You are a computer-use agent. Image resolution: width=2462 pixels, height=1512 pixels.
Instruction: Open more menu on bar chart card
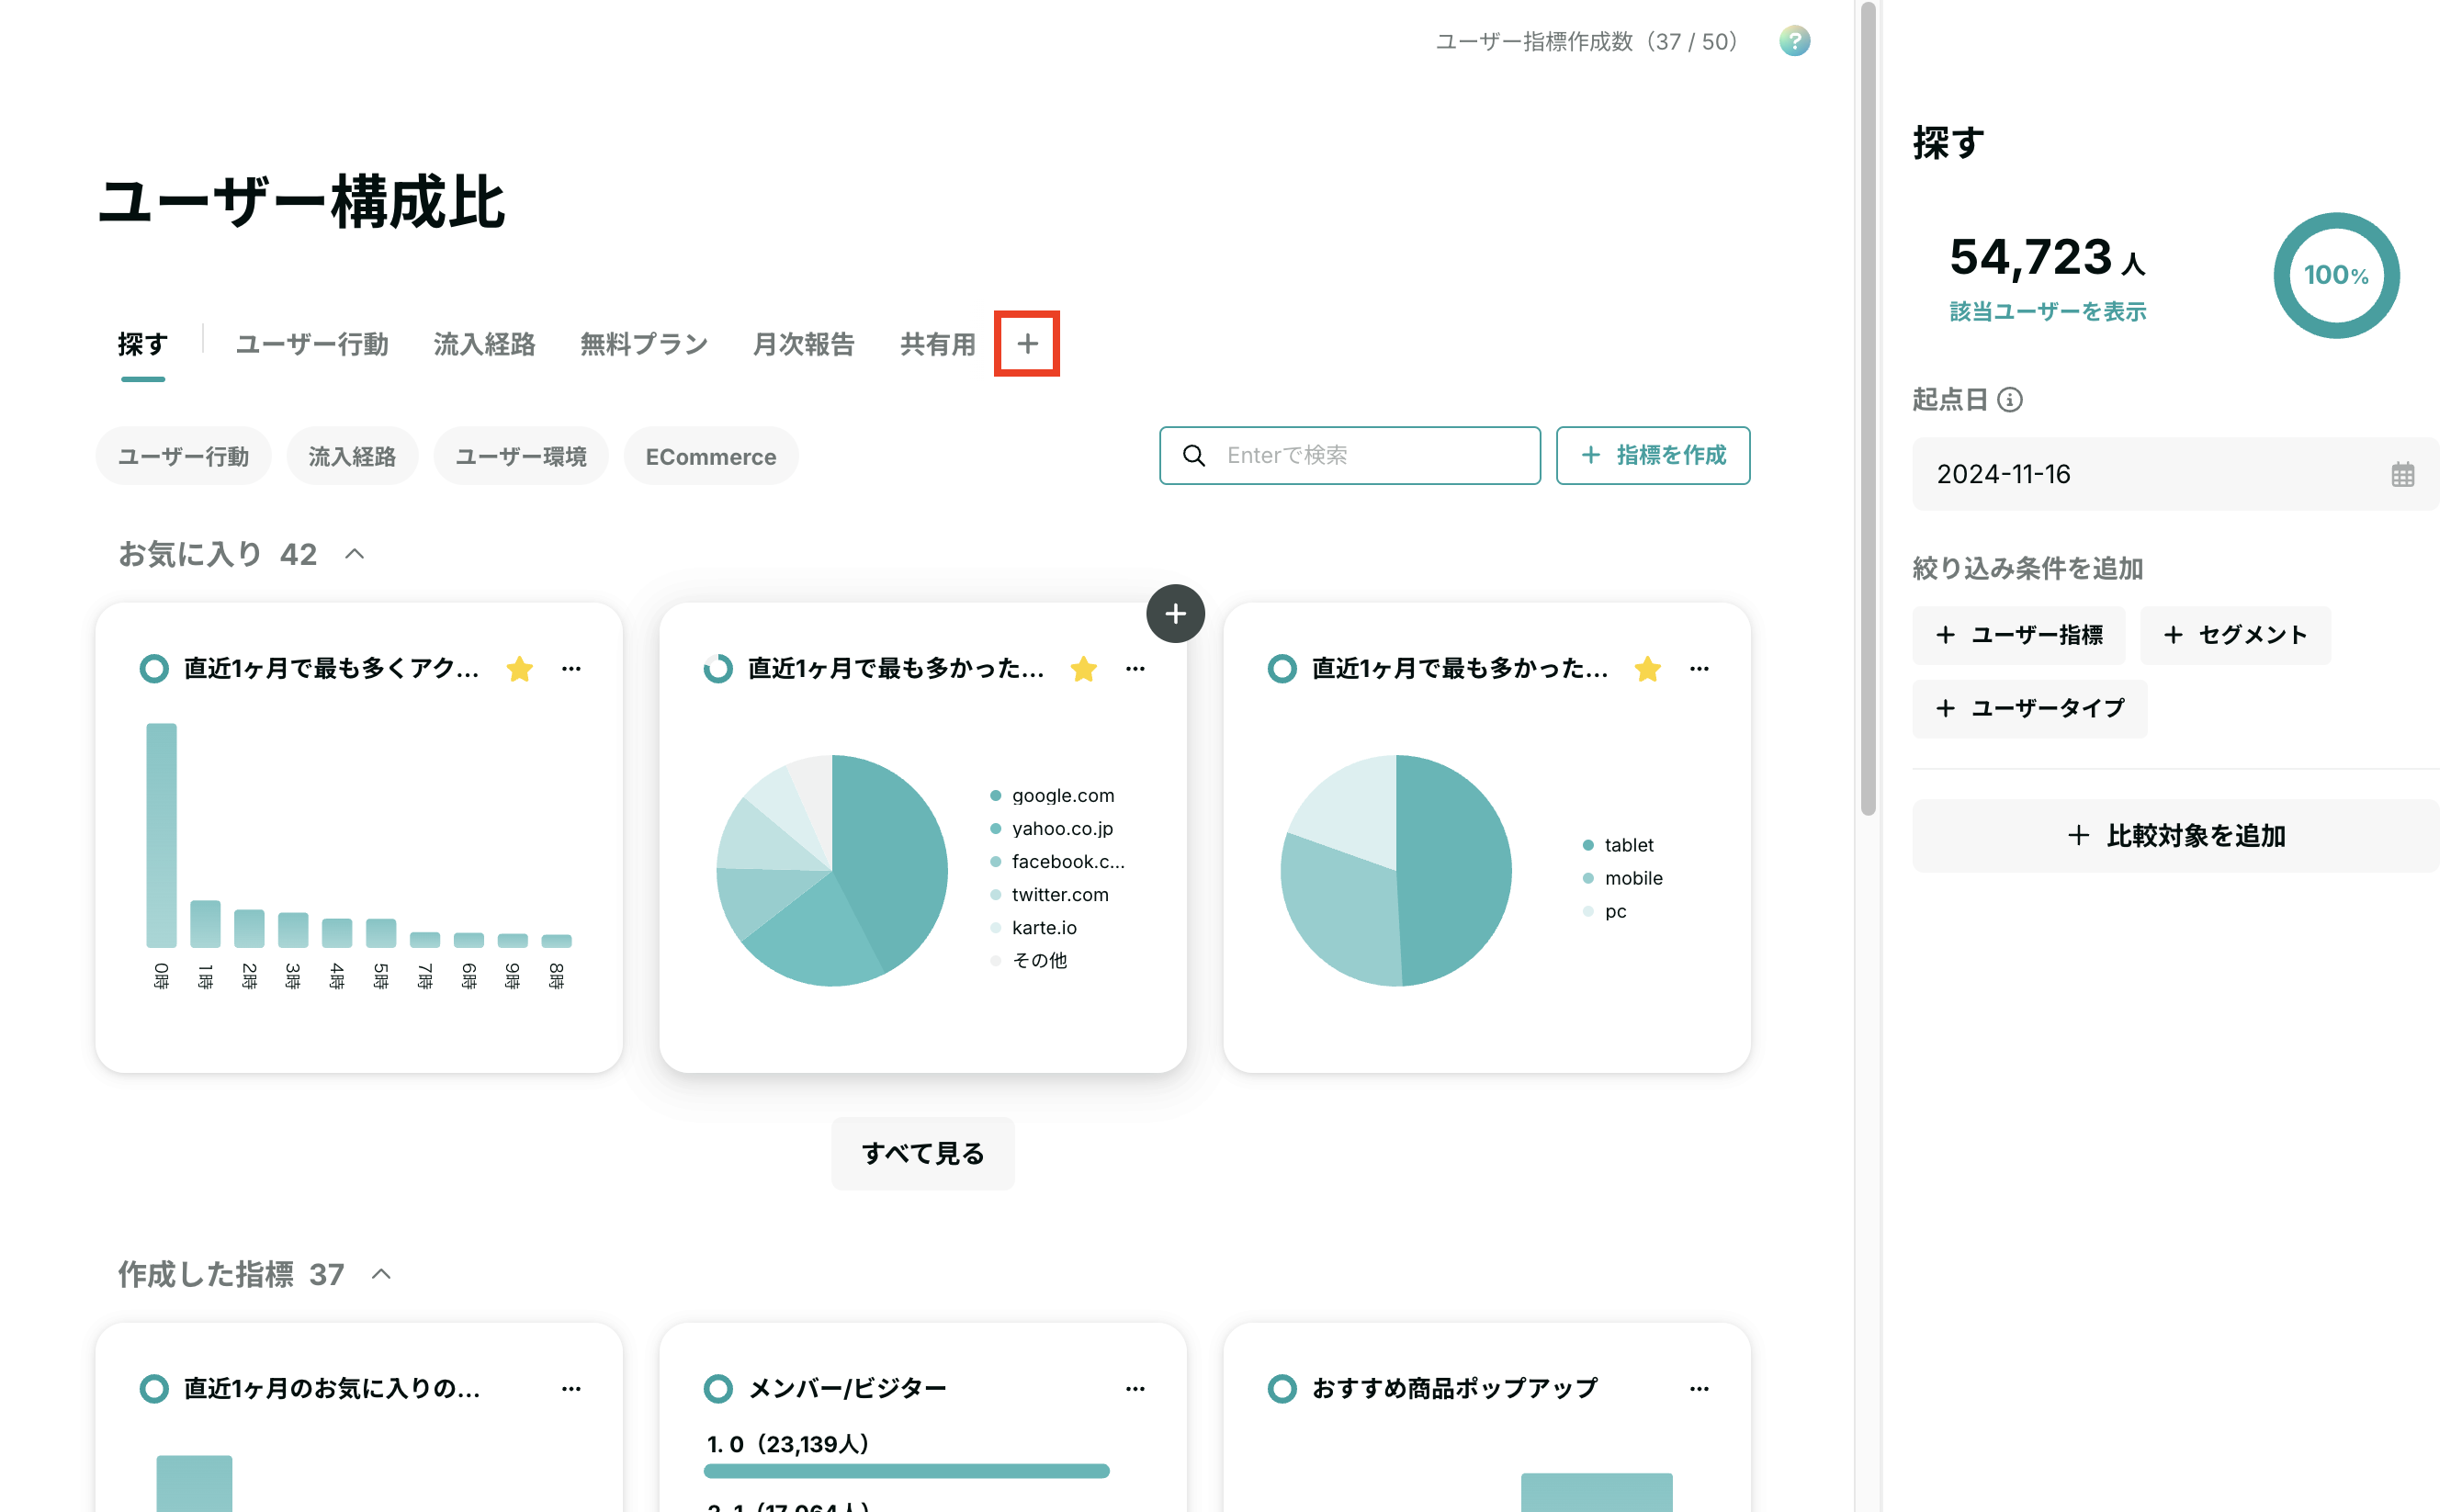point(571,668)
